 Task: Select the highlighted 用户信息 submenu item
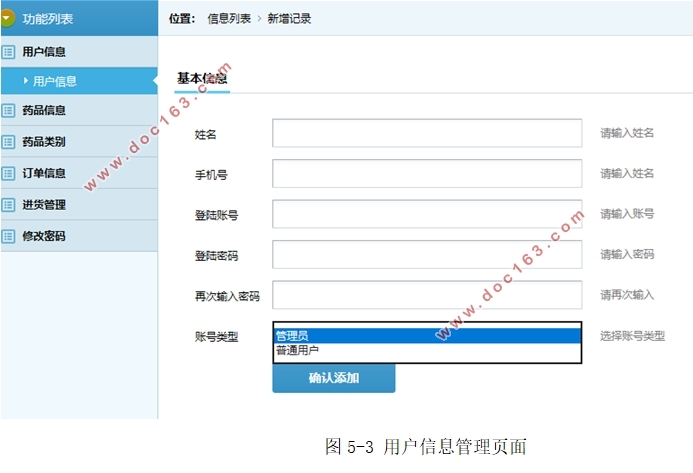point(79,81)
